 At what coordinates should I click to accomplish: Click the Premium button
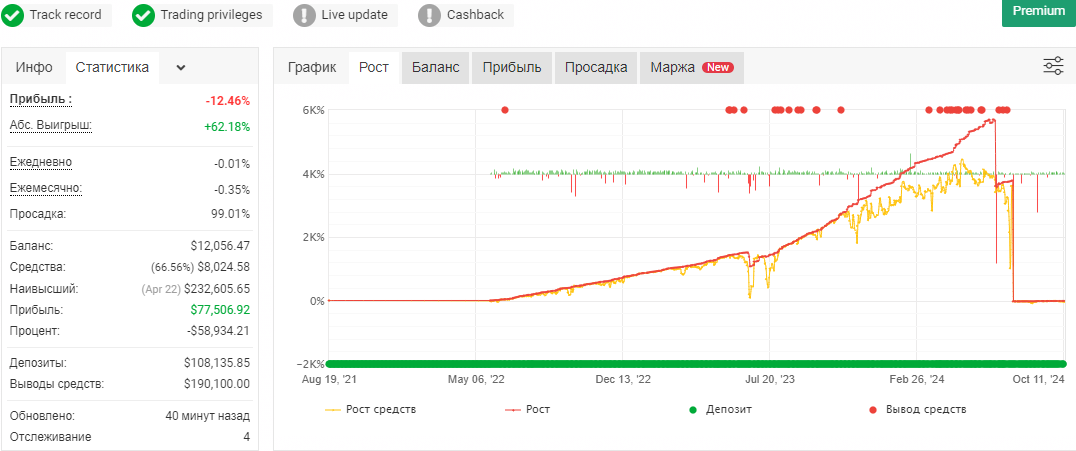(1039, 12)
